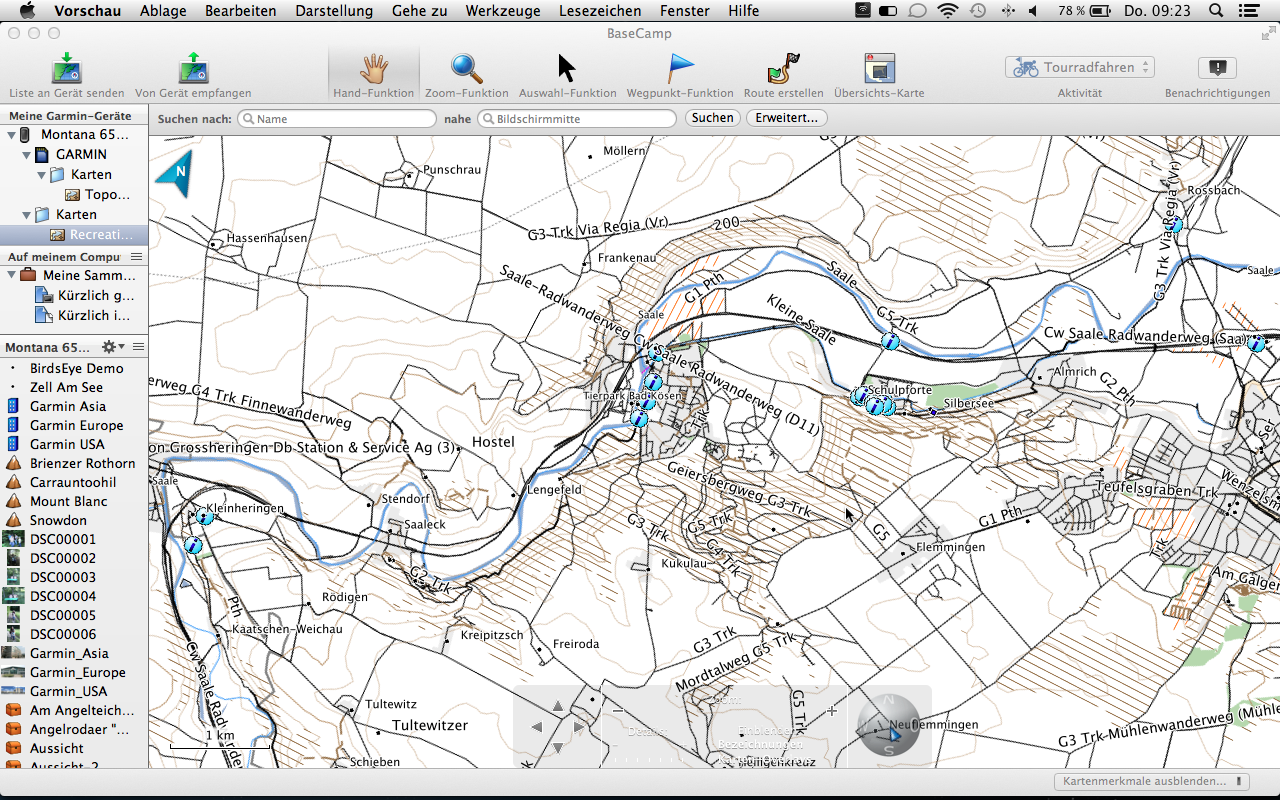Open the Benachrichtigungen notifications icon
This screenshot has height=800, width=1280.
pos(1217,68)
